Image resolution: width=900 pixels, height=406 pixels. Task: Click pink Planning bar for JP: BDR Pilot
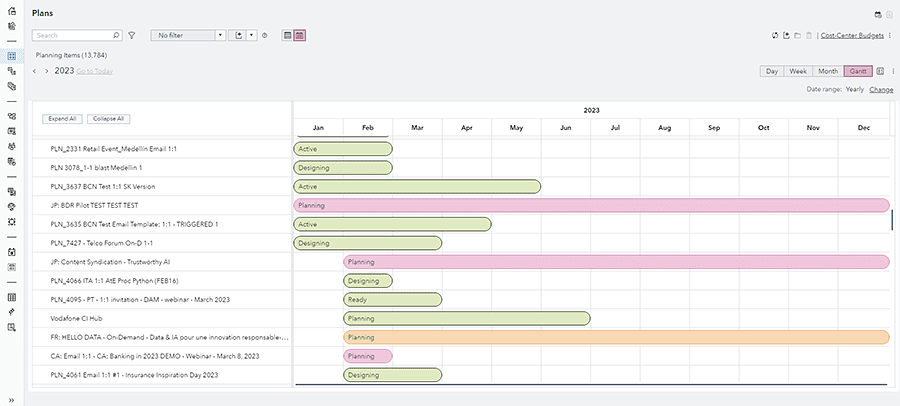click(591, 205)
